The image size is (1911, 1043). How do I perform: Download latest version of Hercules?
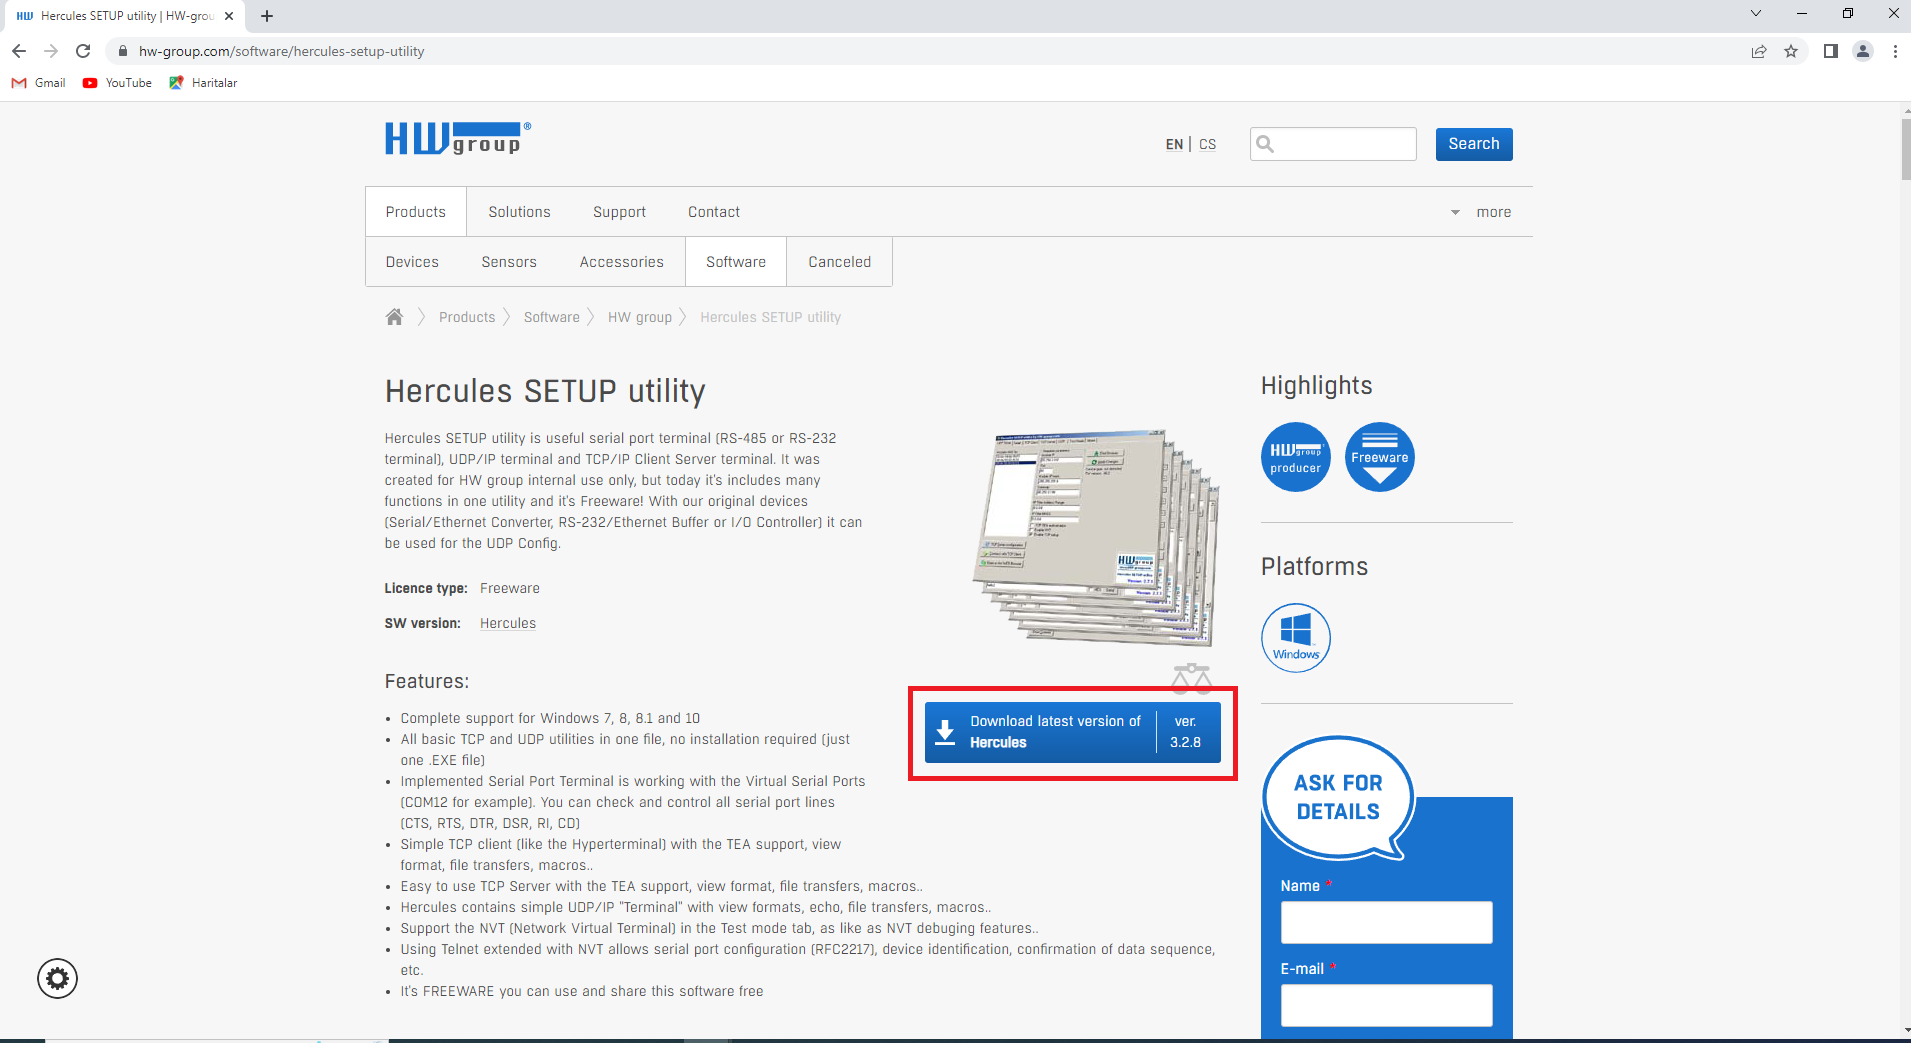[x=1072, y=732]
